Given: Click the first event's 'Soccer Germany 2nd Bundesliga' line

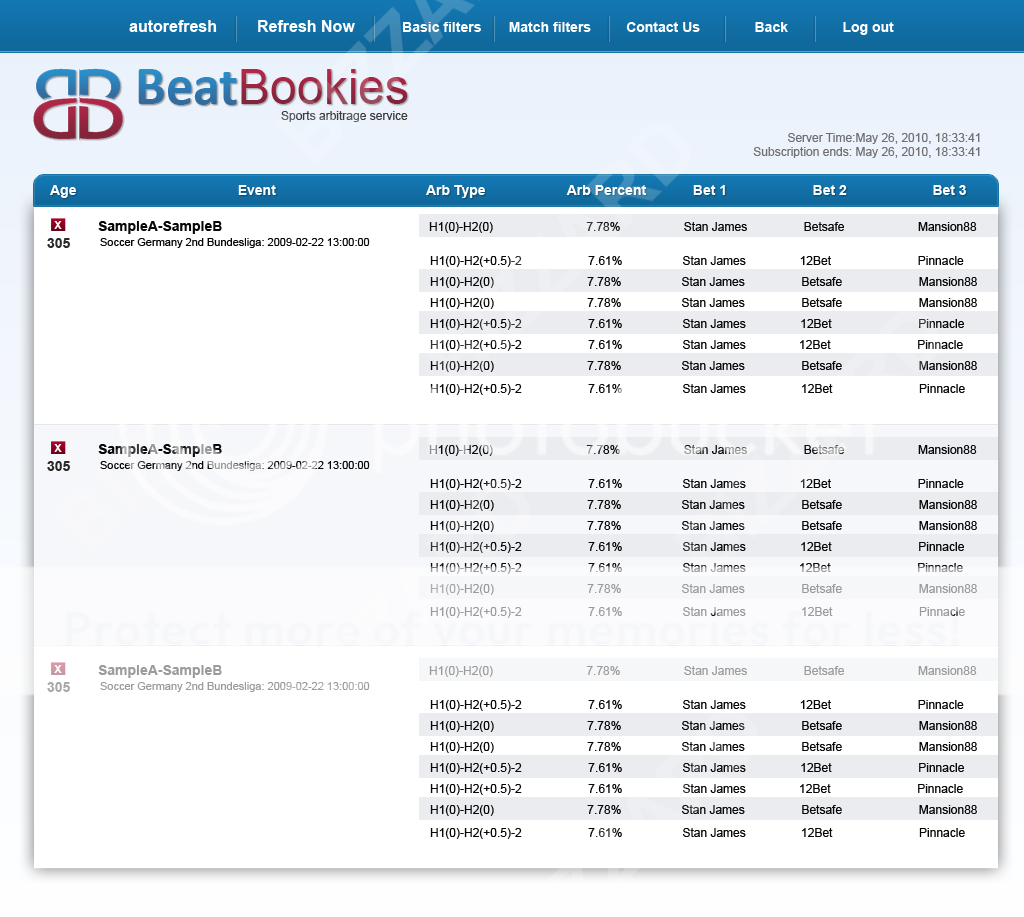Looking at the screenshot, I should [x=234, y=242].
